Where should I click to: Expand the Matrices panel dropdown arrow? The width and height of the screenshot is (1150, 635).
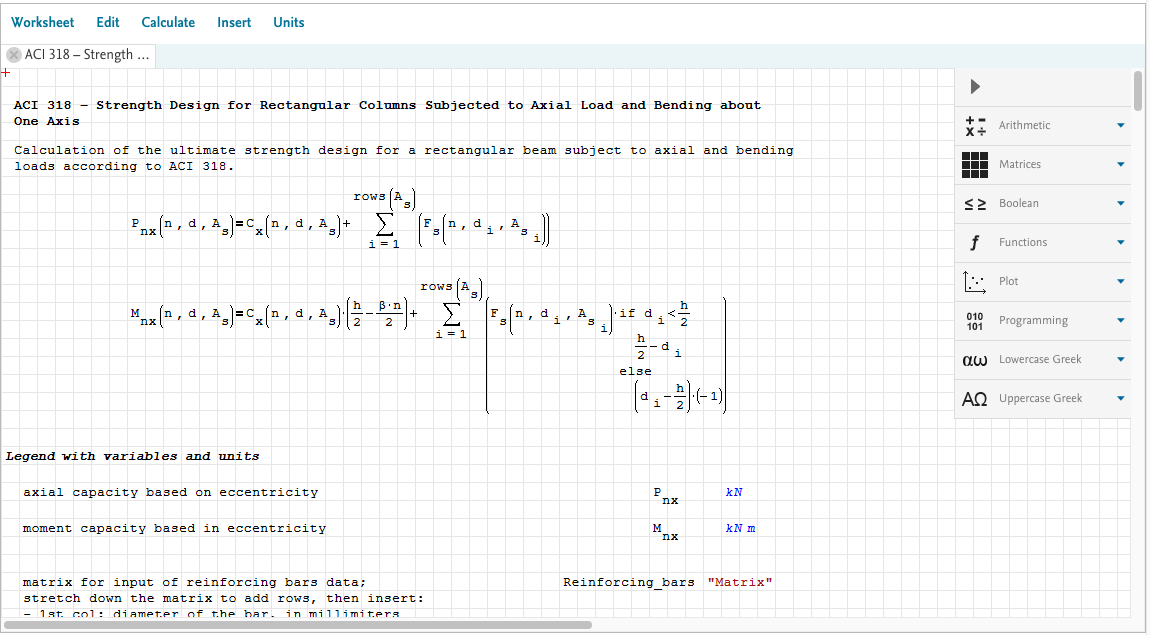coord(1120,165)
